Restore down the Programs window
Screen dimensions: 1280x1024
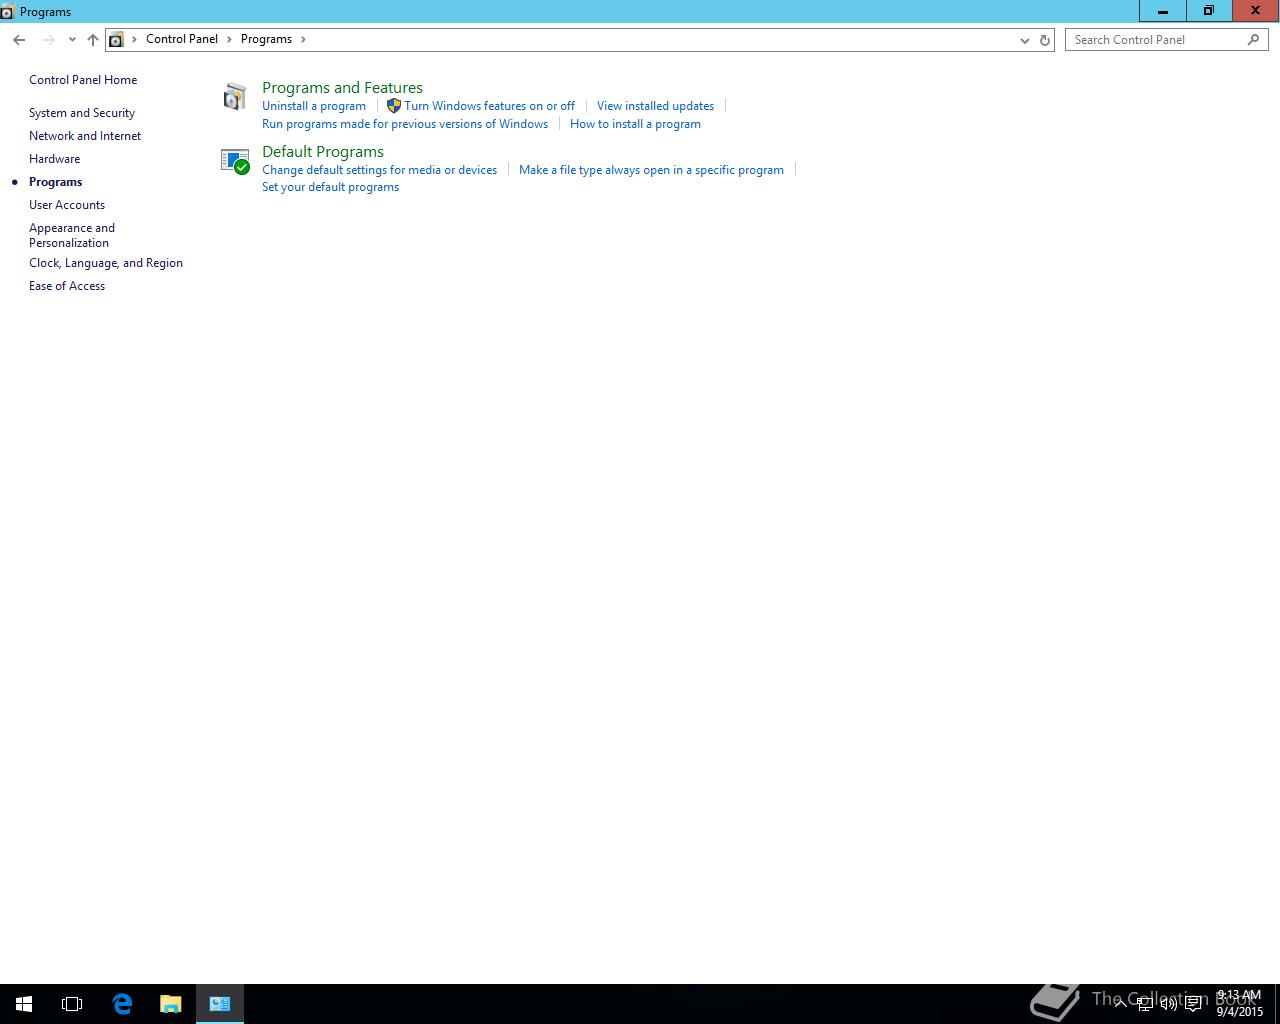[x=1209, y=11]
